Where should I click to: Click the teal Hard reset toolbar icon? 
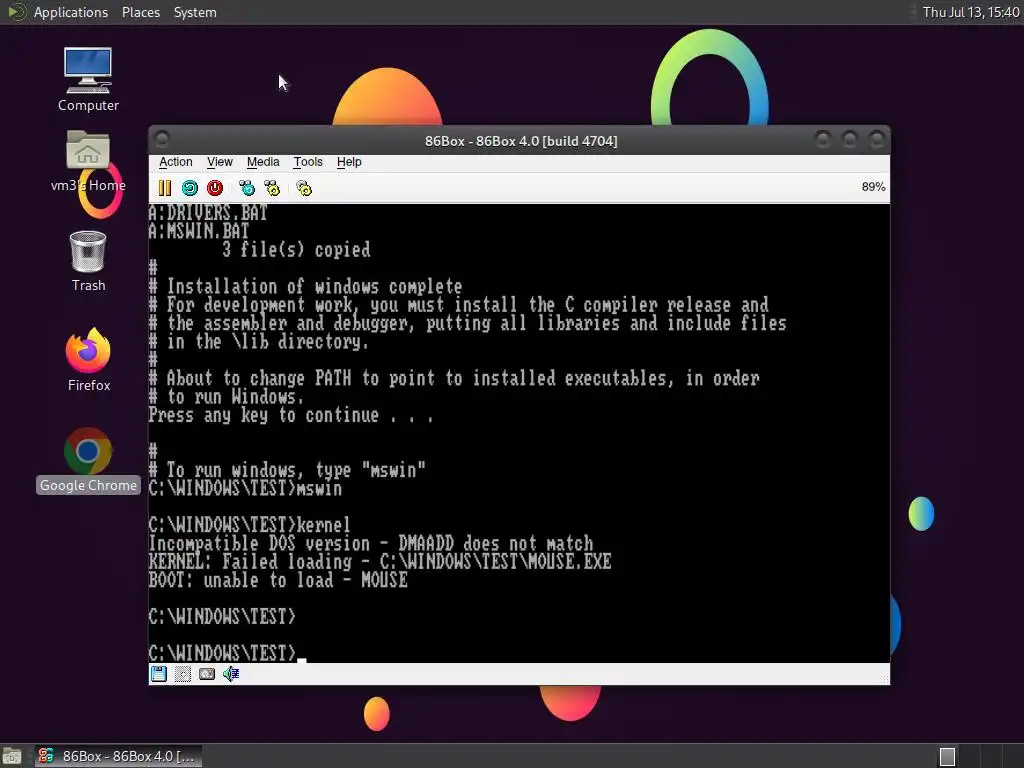click(190, 188)
